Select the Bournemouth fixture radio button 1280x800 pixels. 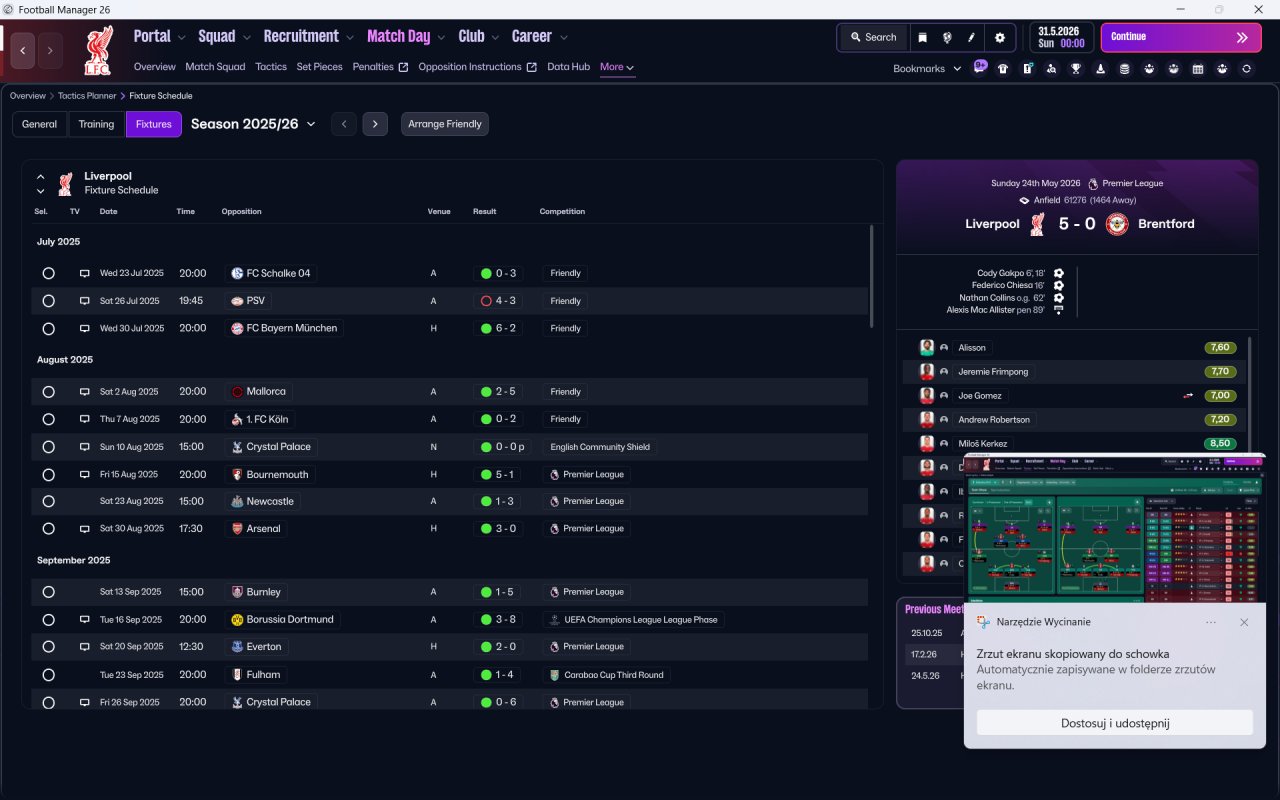(x=48, y=474)
